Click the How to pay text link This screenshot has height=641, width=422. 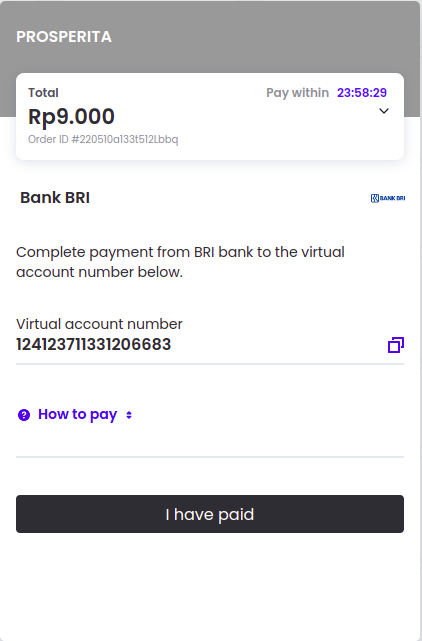(78, 415)
